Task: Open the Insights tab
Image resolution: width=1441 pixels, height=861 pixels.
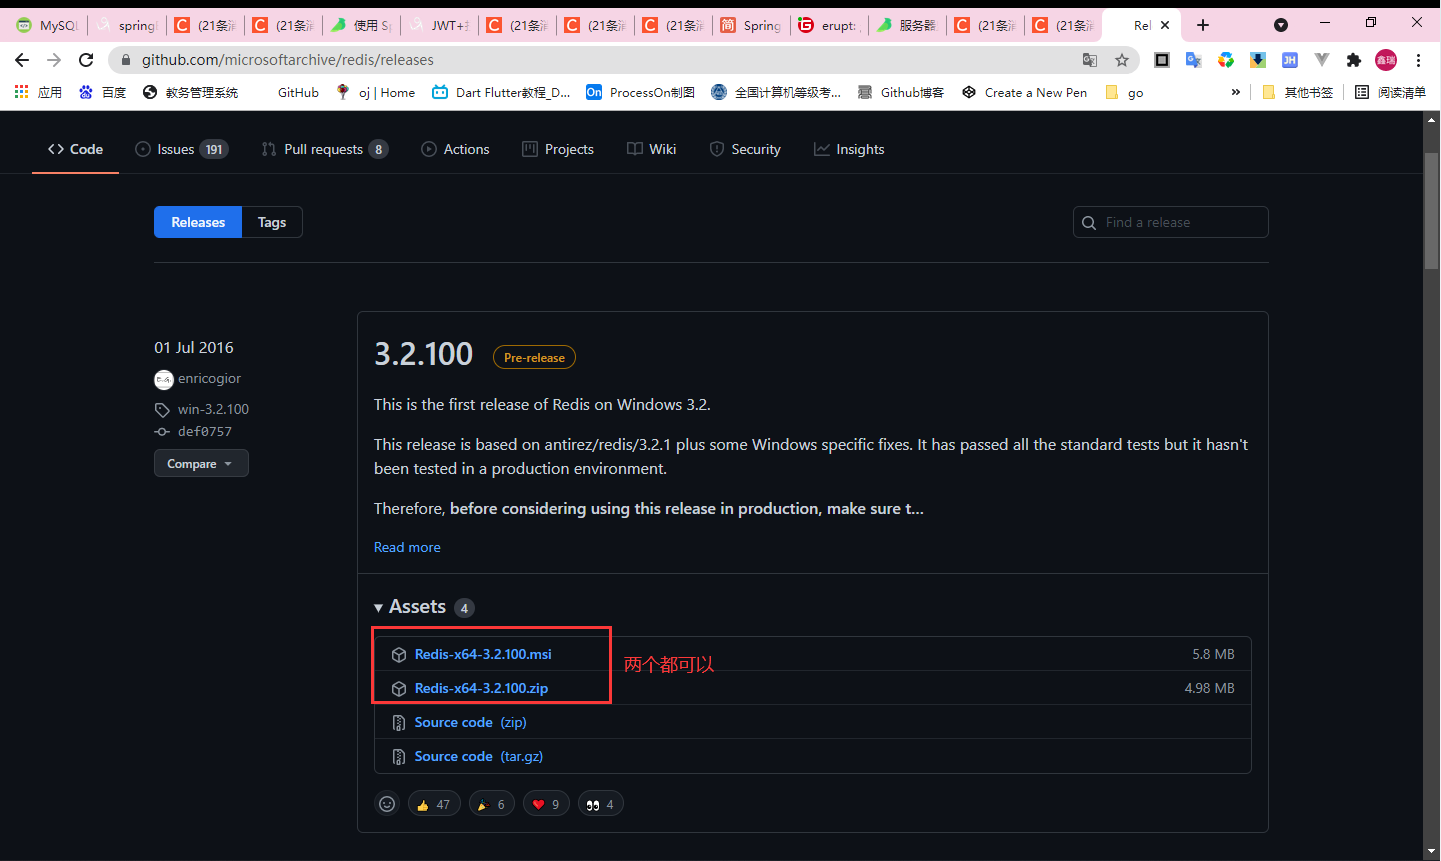Action: [x=849, y=149]
